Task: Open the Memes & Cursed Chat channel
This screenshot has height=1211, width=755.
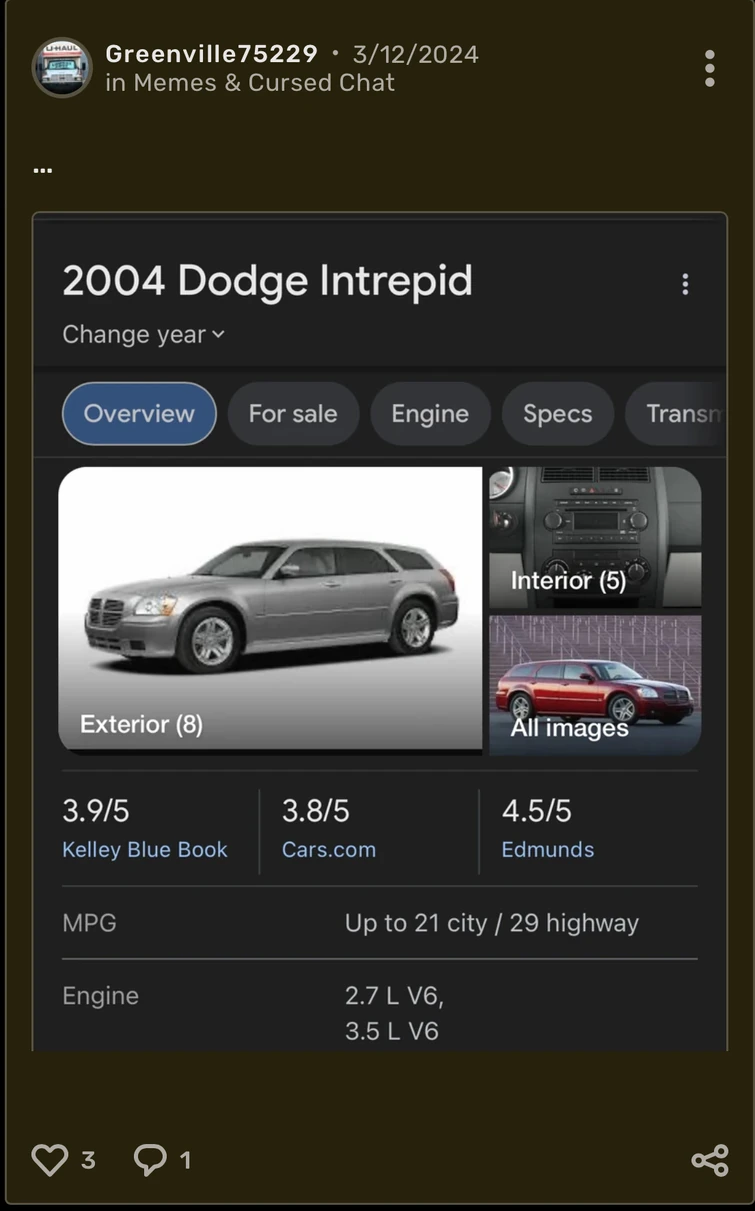Action: pyautogui.click(x=264, y=83)
